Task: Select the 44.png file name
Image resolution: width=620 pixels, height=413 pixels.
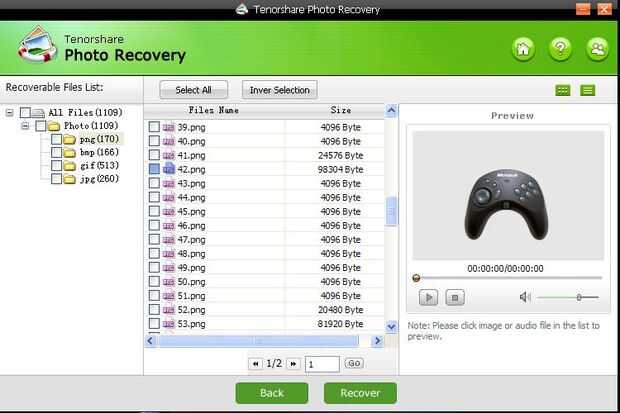Action: [191, 197]
